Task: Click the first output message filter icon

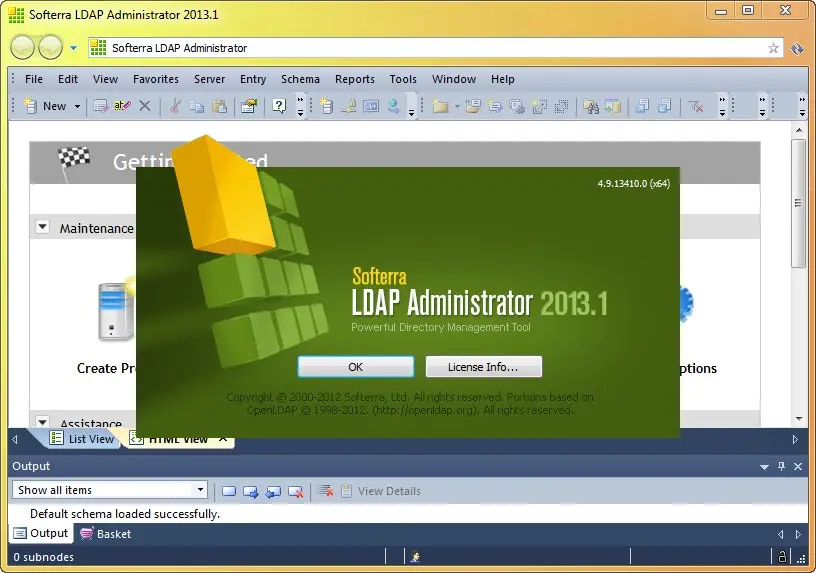Action: click(x=228, y=491)
